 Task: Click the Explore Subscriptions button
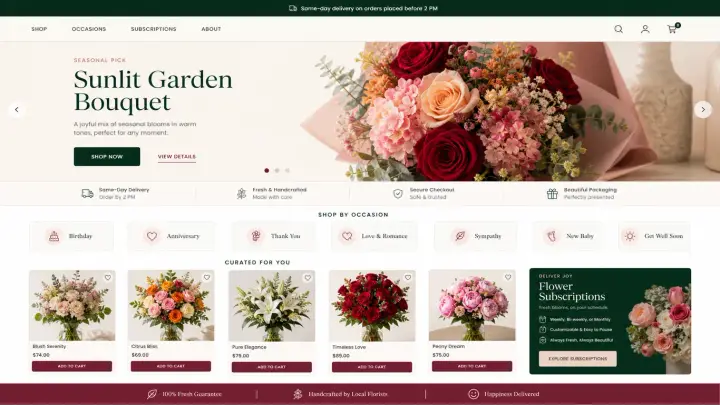(x=578, y=359)
